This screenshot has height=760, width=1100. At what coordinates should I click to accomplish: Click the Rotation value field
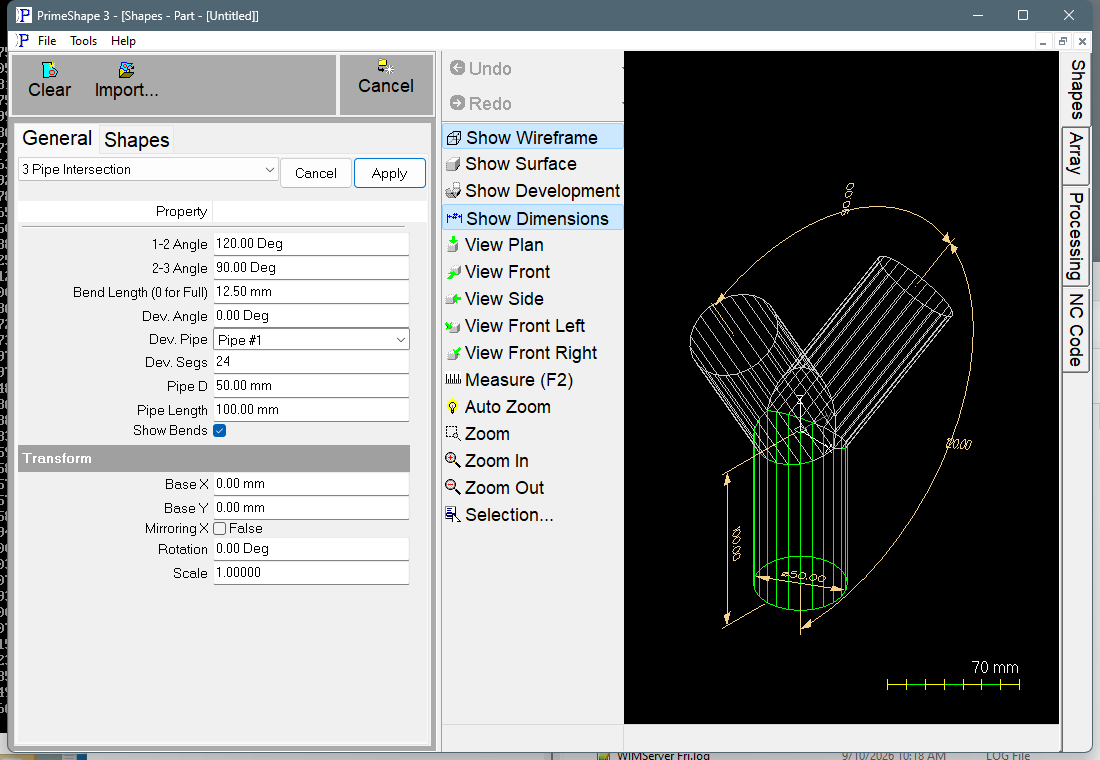click(x=311, y=549)
